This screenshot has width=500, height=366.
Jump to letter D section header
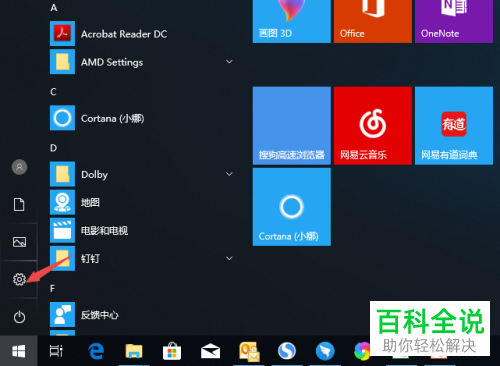click(53, 148)
